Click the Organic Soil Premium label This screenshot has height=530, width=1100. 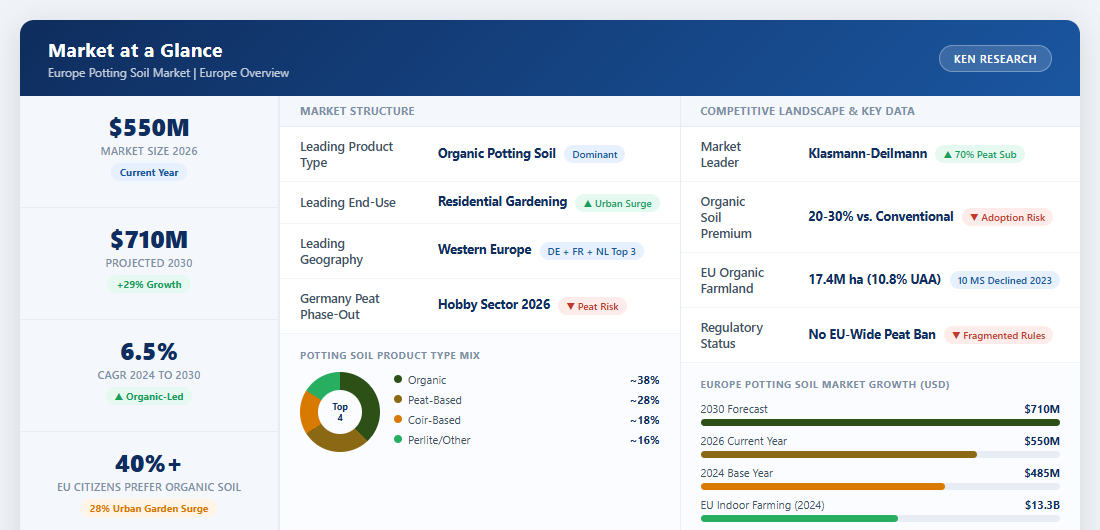726,218
